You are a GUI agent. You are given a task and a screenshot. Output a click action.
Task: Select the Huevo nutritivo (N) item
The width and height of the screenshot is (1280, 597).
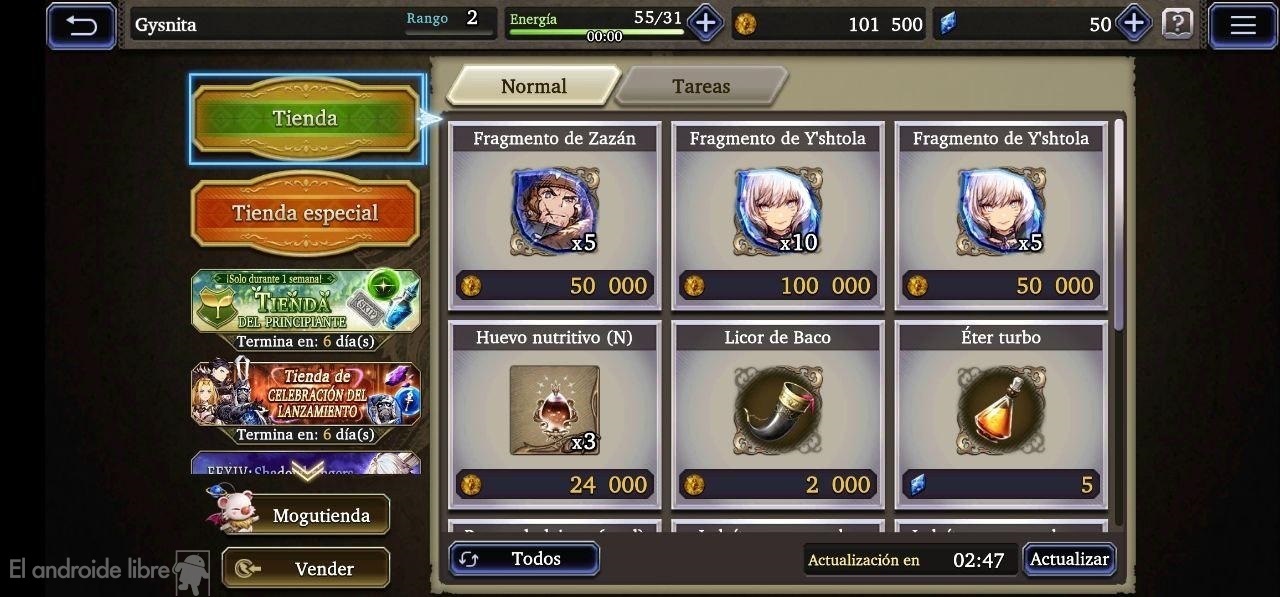[555, 410]
